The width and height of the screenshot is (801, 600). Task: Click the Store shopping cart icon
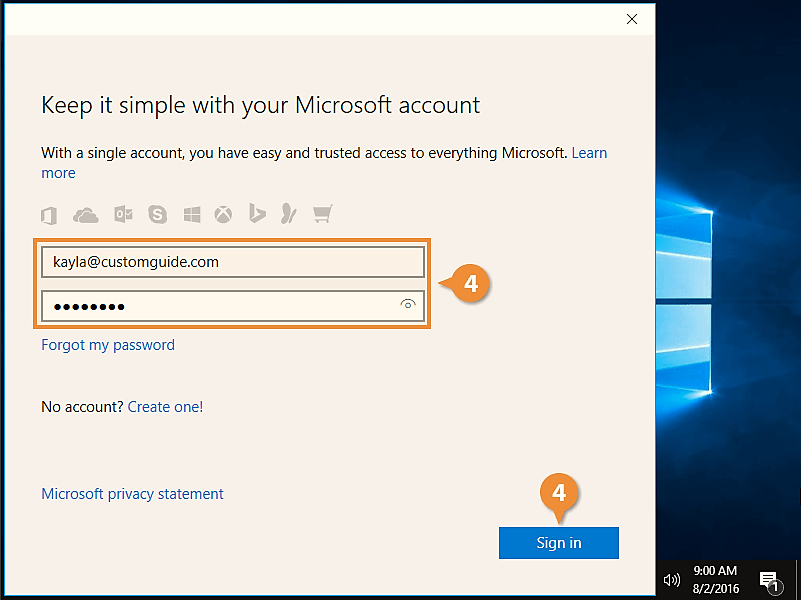coord(322,214)
